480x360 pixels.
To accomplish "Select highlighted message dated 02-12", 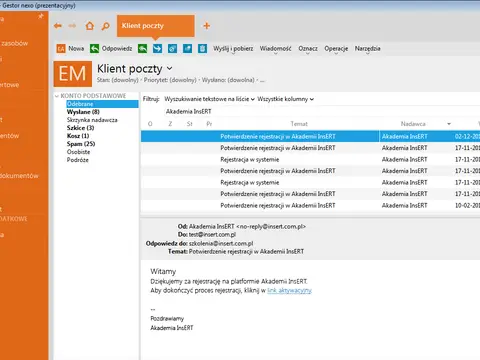I will [x=310, y=136].
